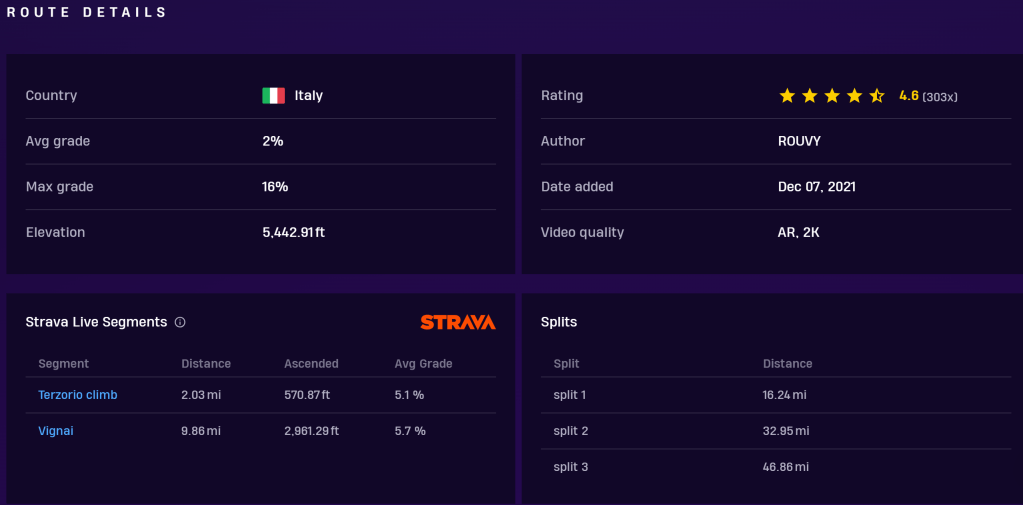Screen dimensions: 1023x505
Task: Click the 4.6 rating score
Action: pos(909,96)
